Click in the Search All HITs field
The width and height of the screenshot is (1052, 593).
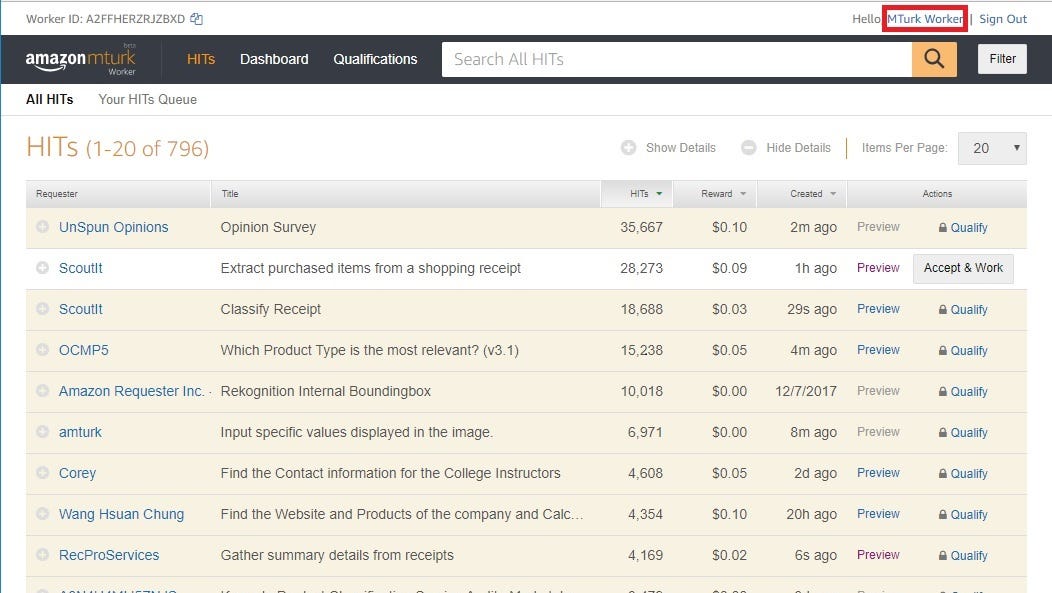(x=676, y=59)
